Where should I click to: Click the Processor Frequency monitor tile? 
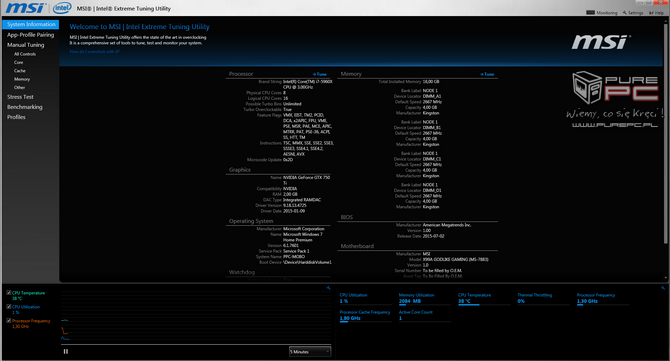pos(602,298)
